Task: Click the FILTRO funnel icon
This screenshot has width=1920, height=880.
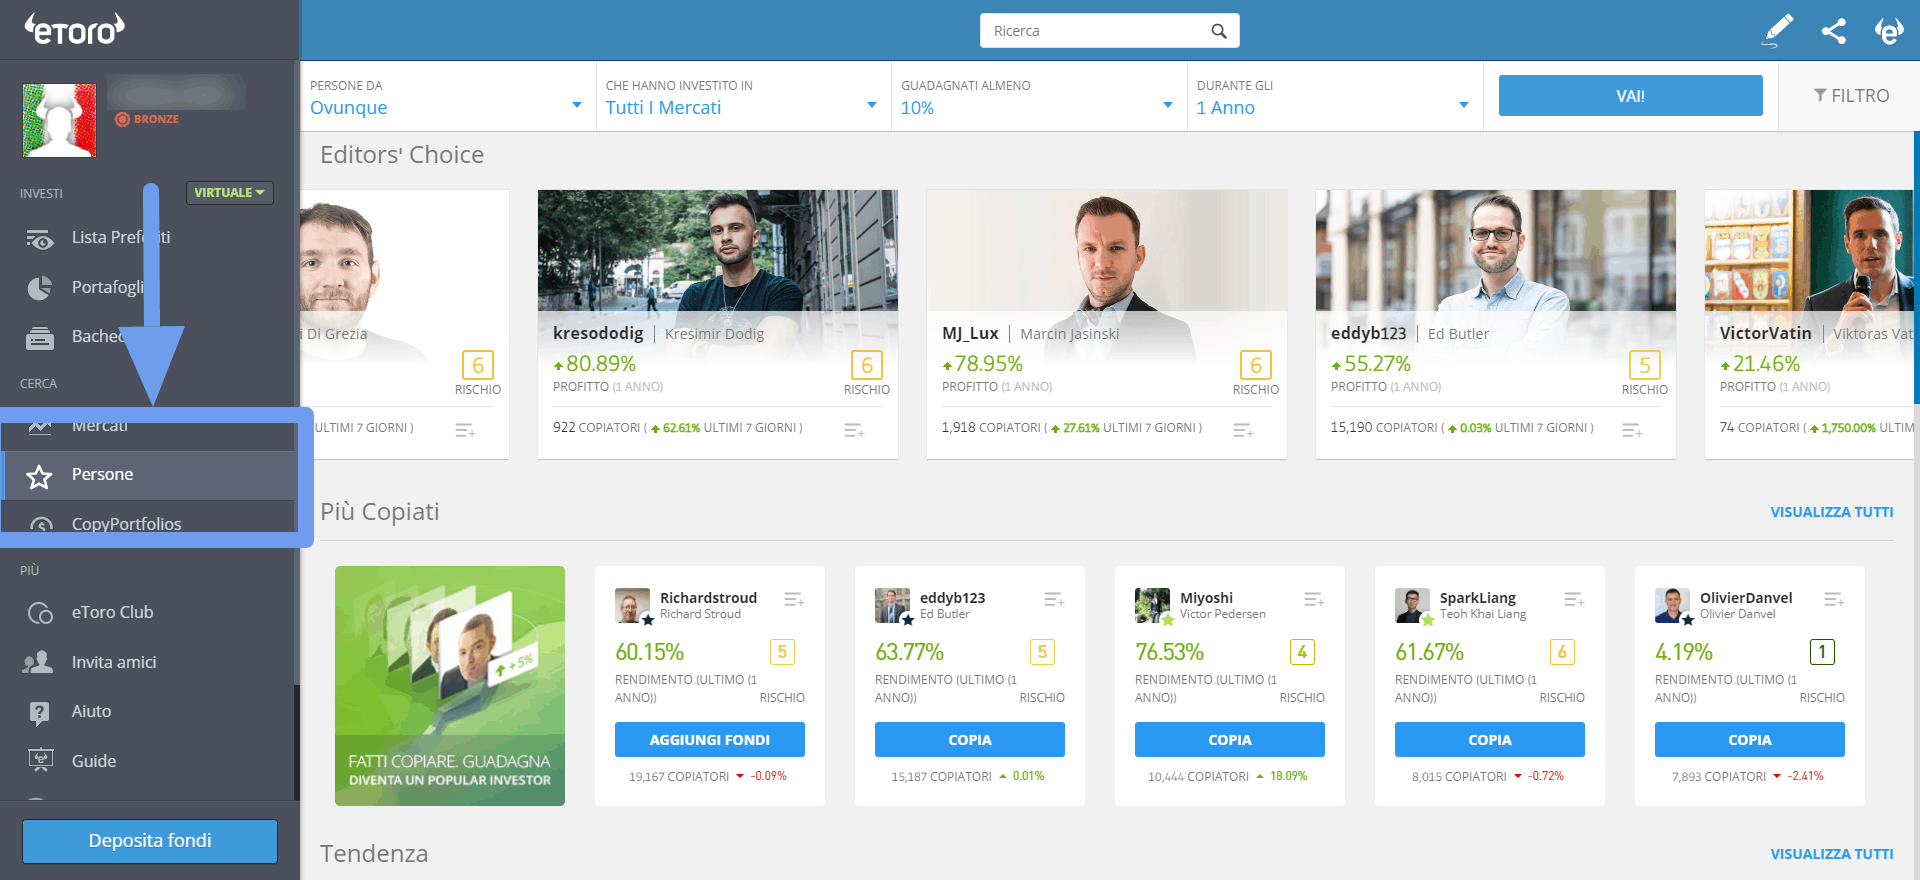Action: (x=1820, y=96)
